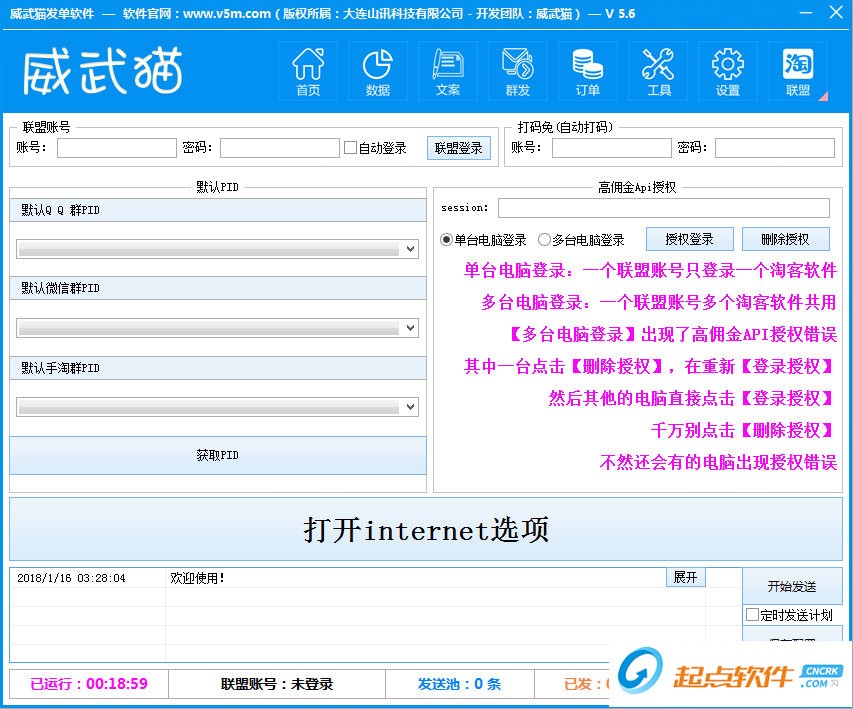
Task: Click the 数据 data icon
Action: tap(377, 70)
